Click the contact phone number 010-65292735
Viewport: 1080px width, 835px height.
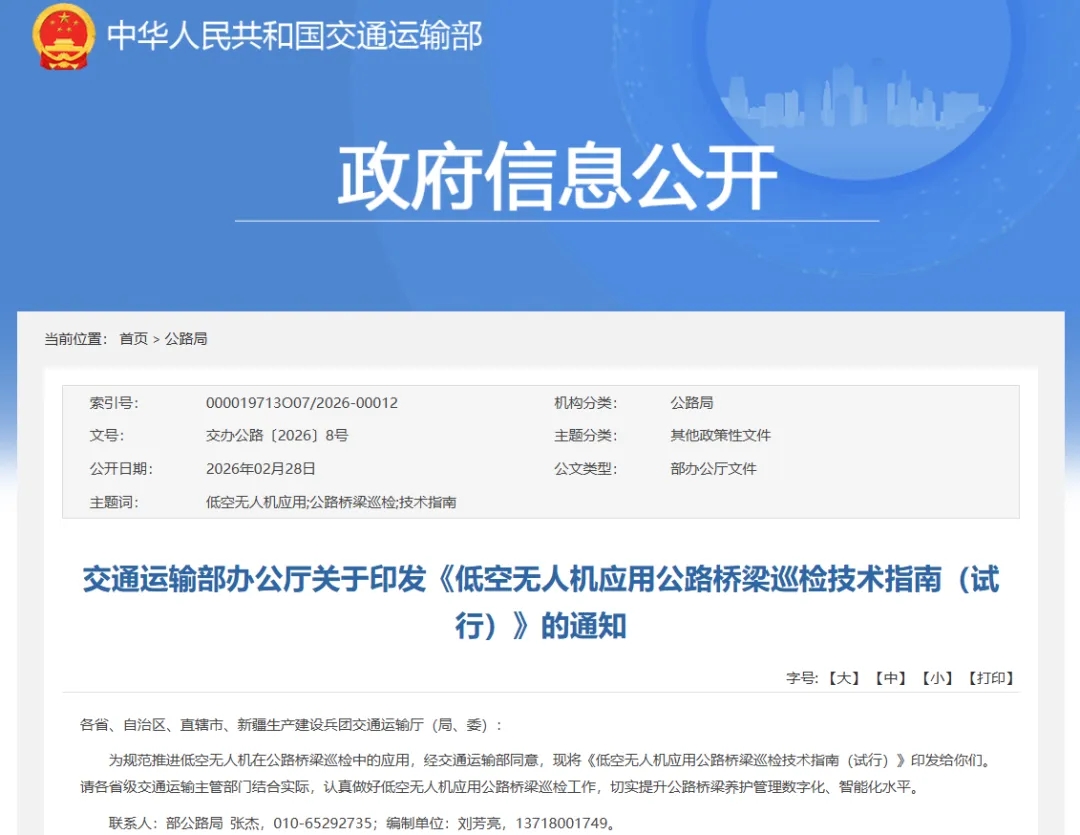point(318,824)
